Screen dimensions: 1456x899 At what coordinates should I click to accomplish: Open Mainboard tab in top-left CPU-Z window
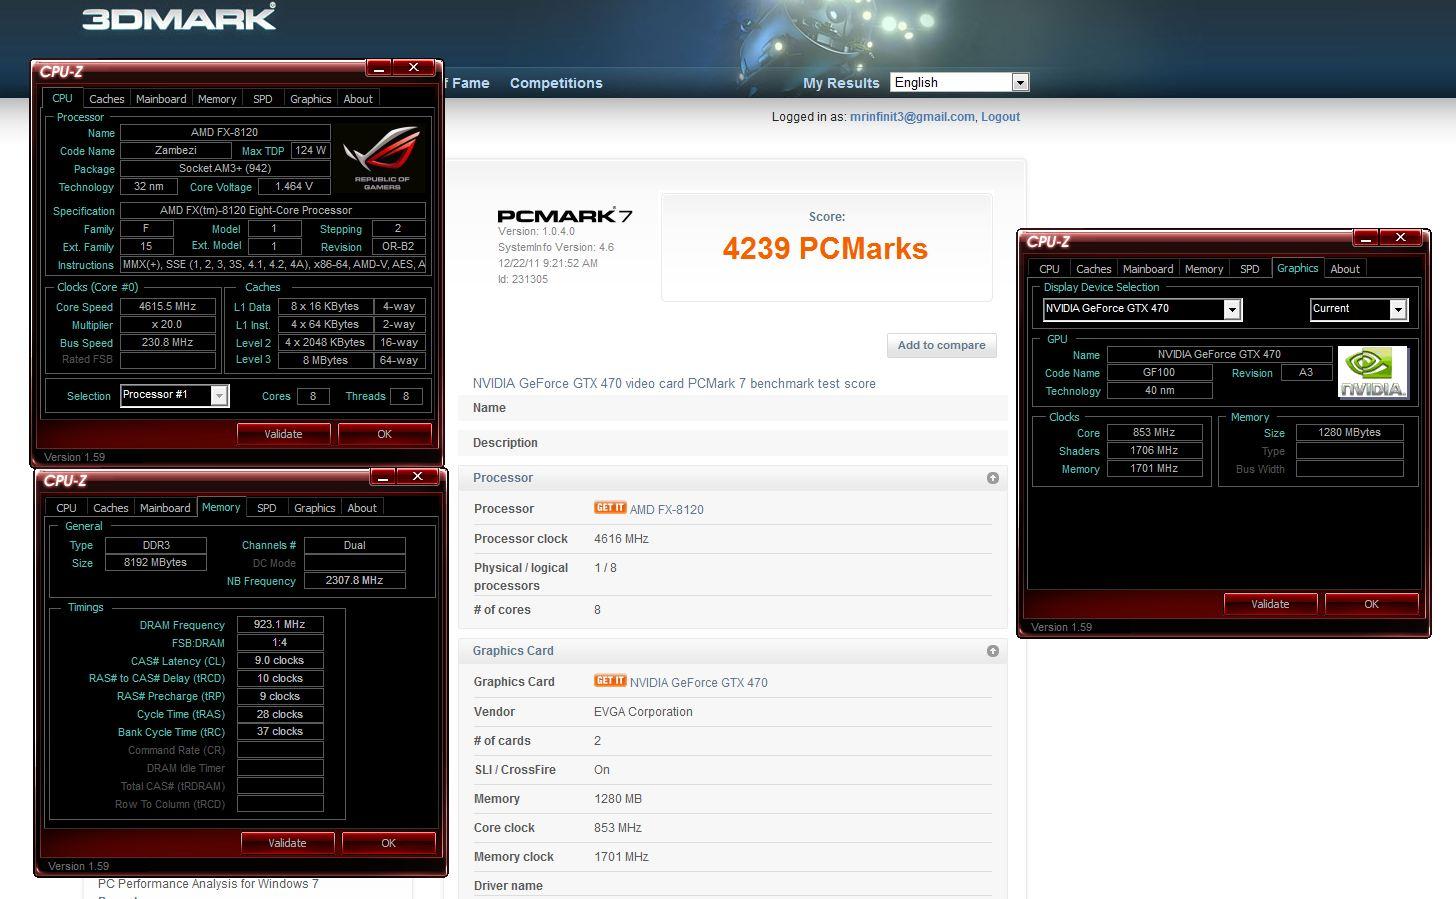tap(161, 99)
